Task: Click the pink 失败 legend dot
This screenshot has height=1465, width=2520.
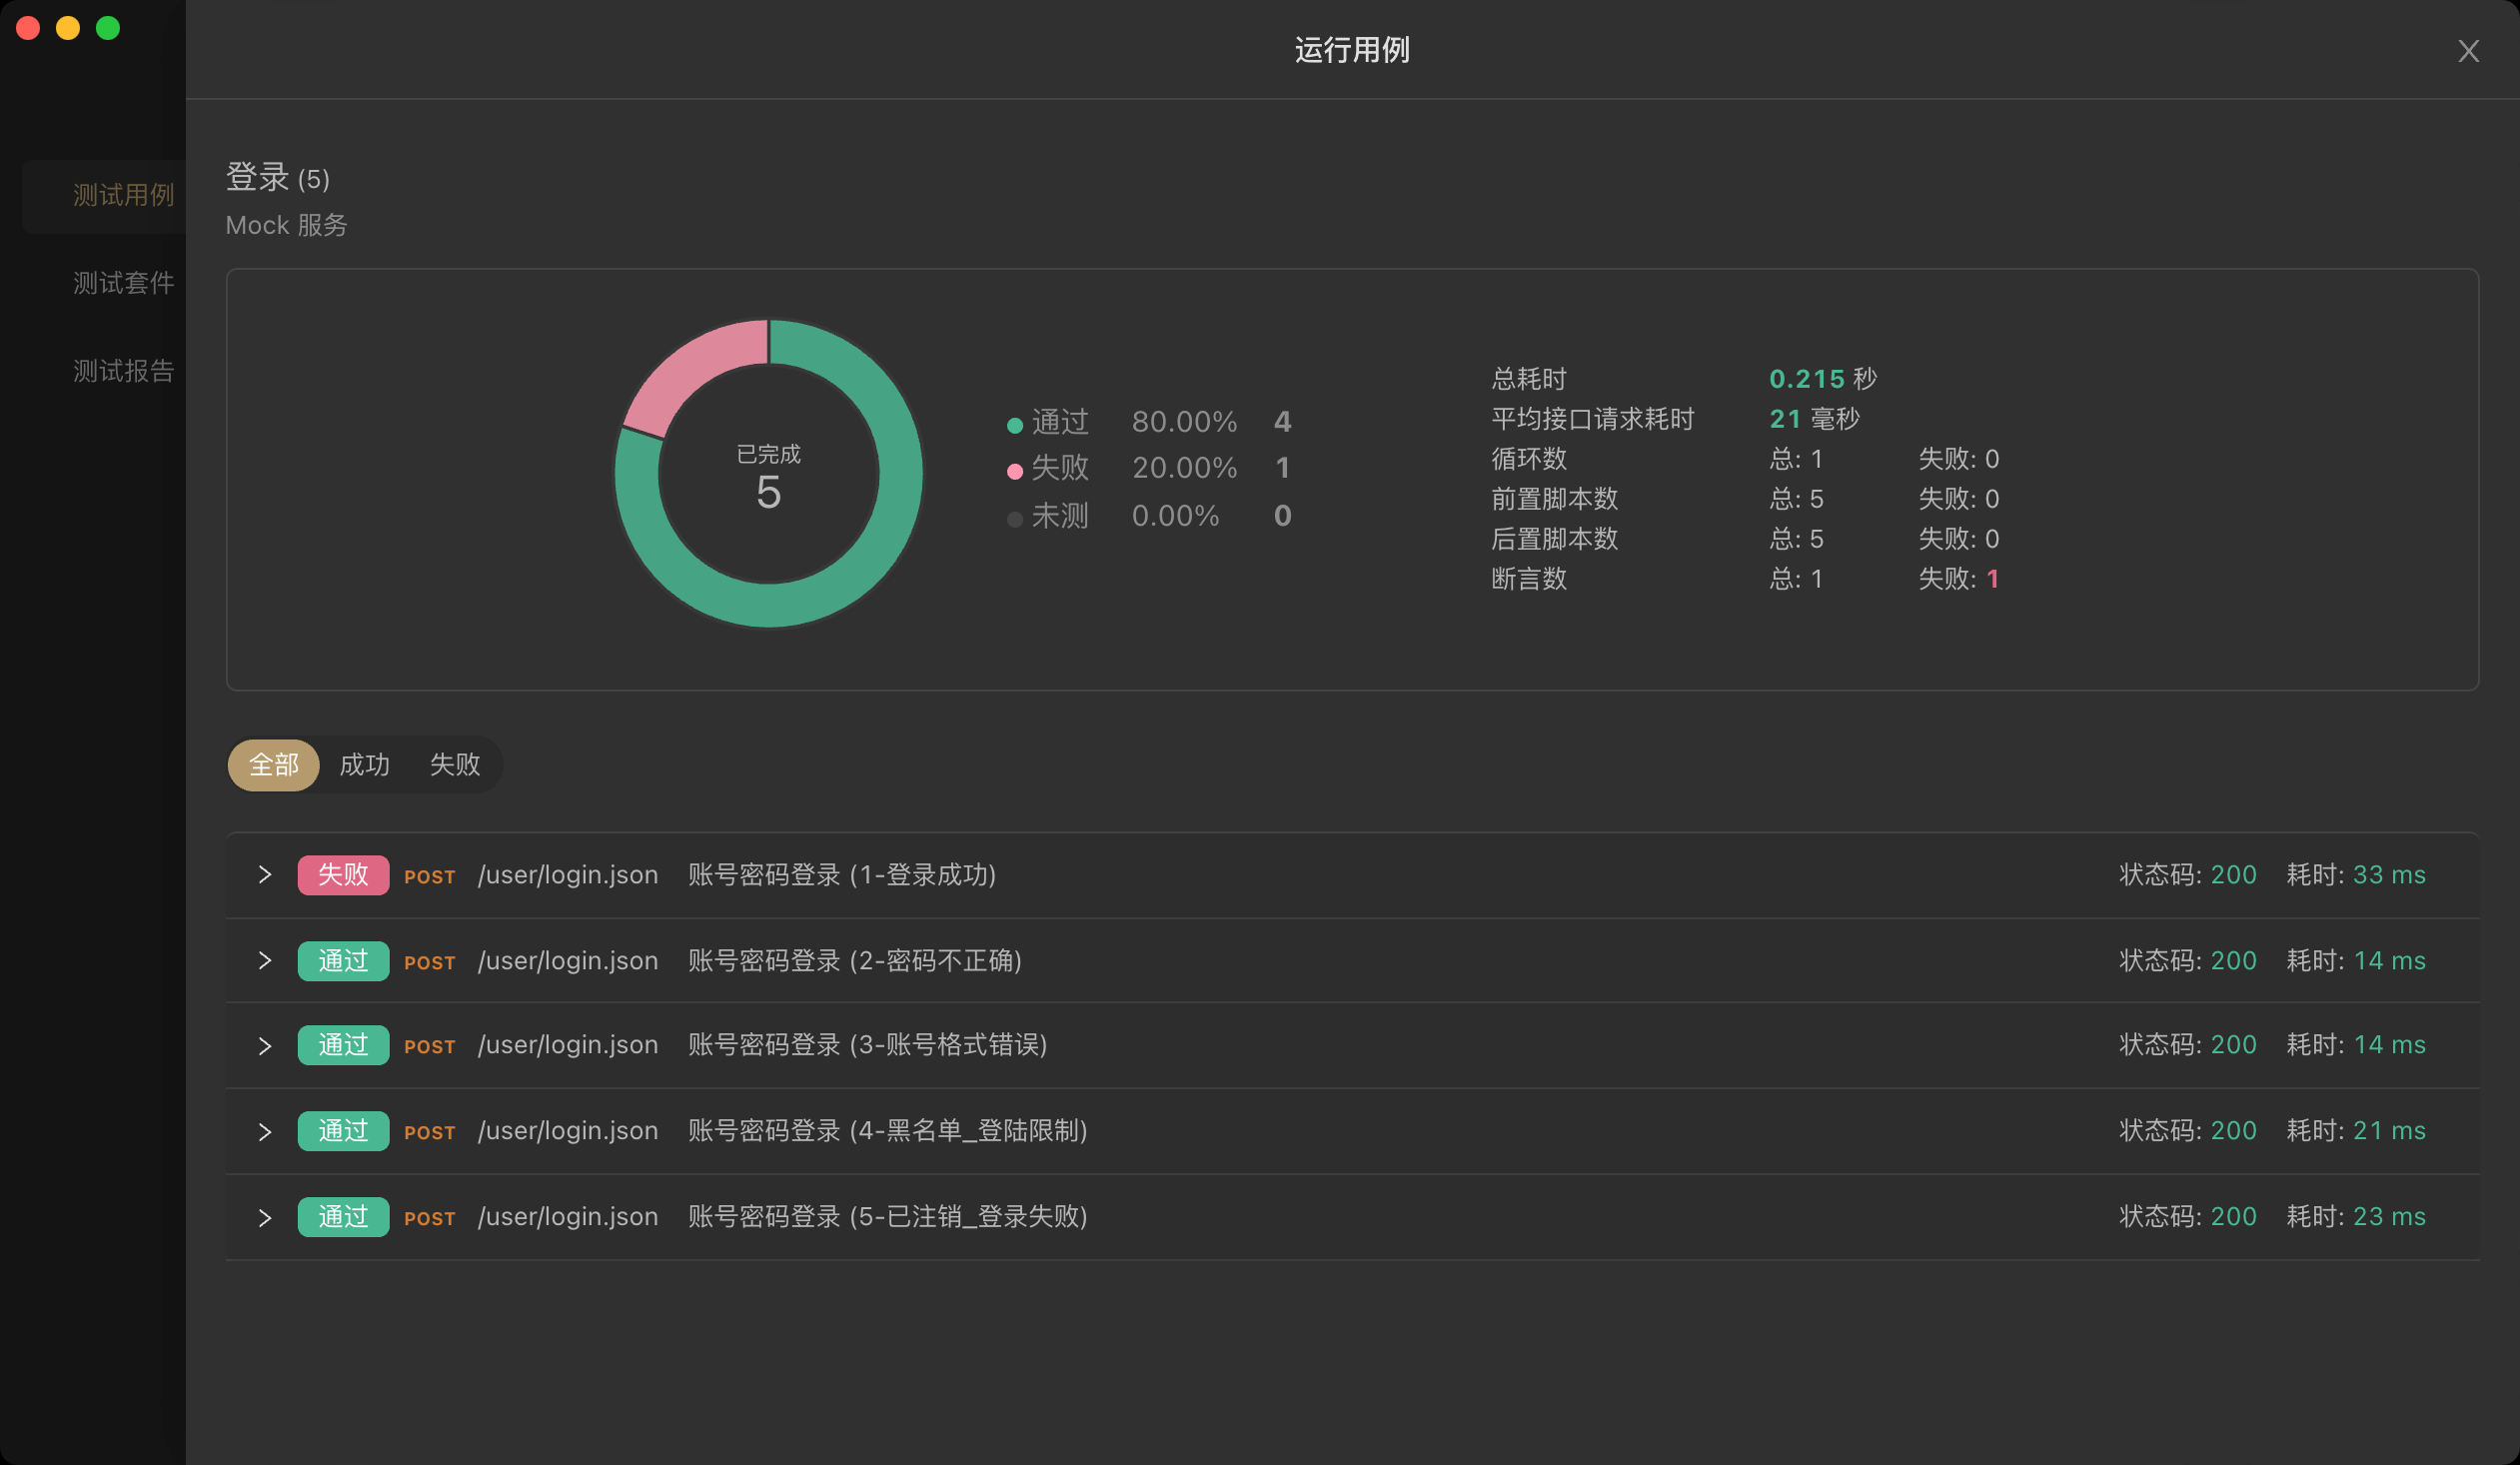Action: pos(1014,471)
